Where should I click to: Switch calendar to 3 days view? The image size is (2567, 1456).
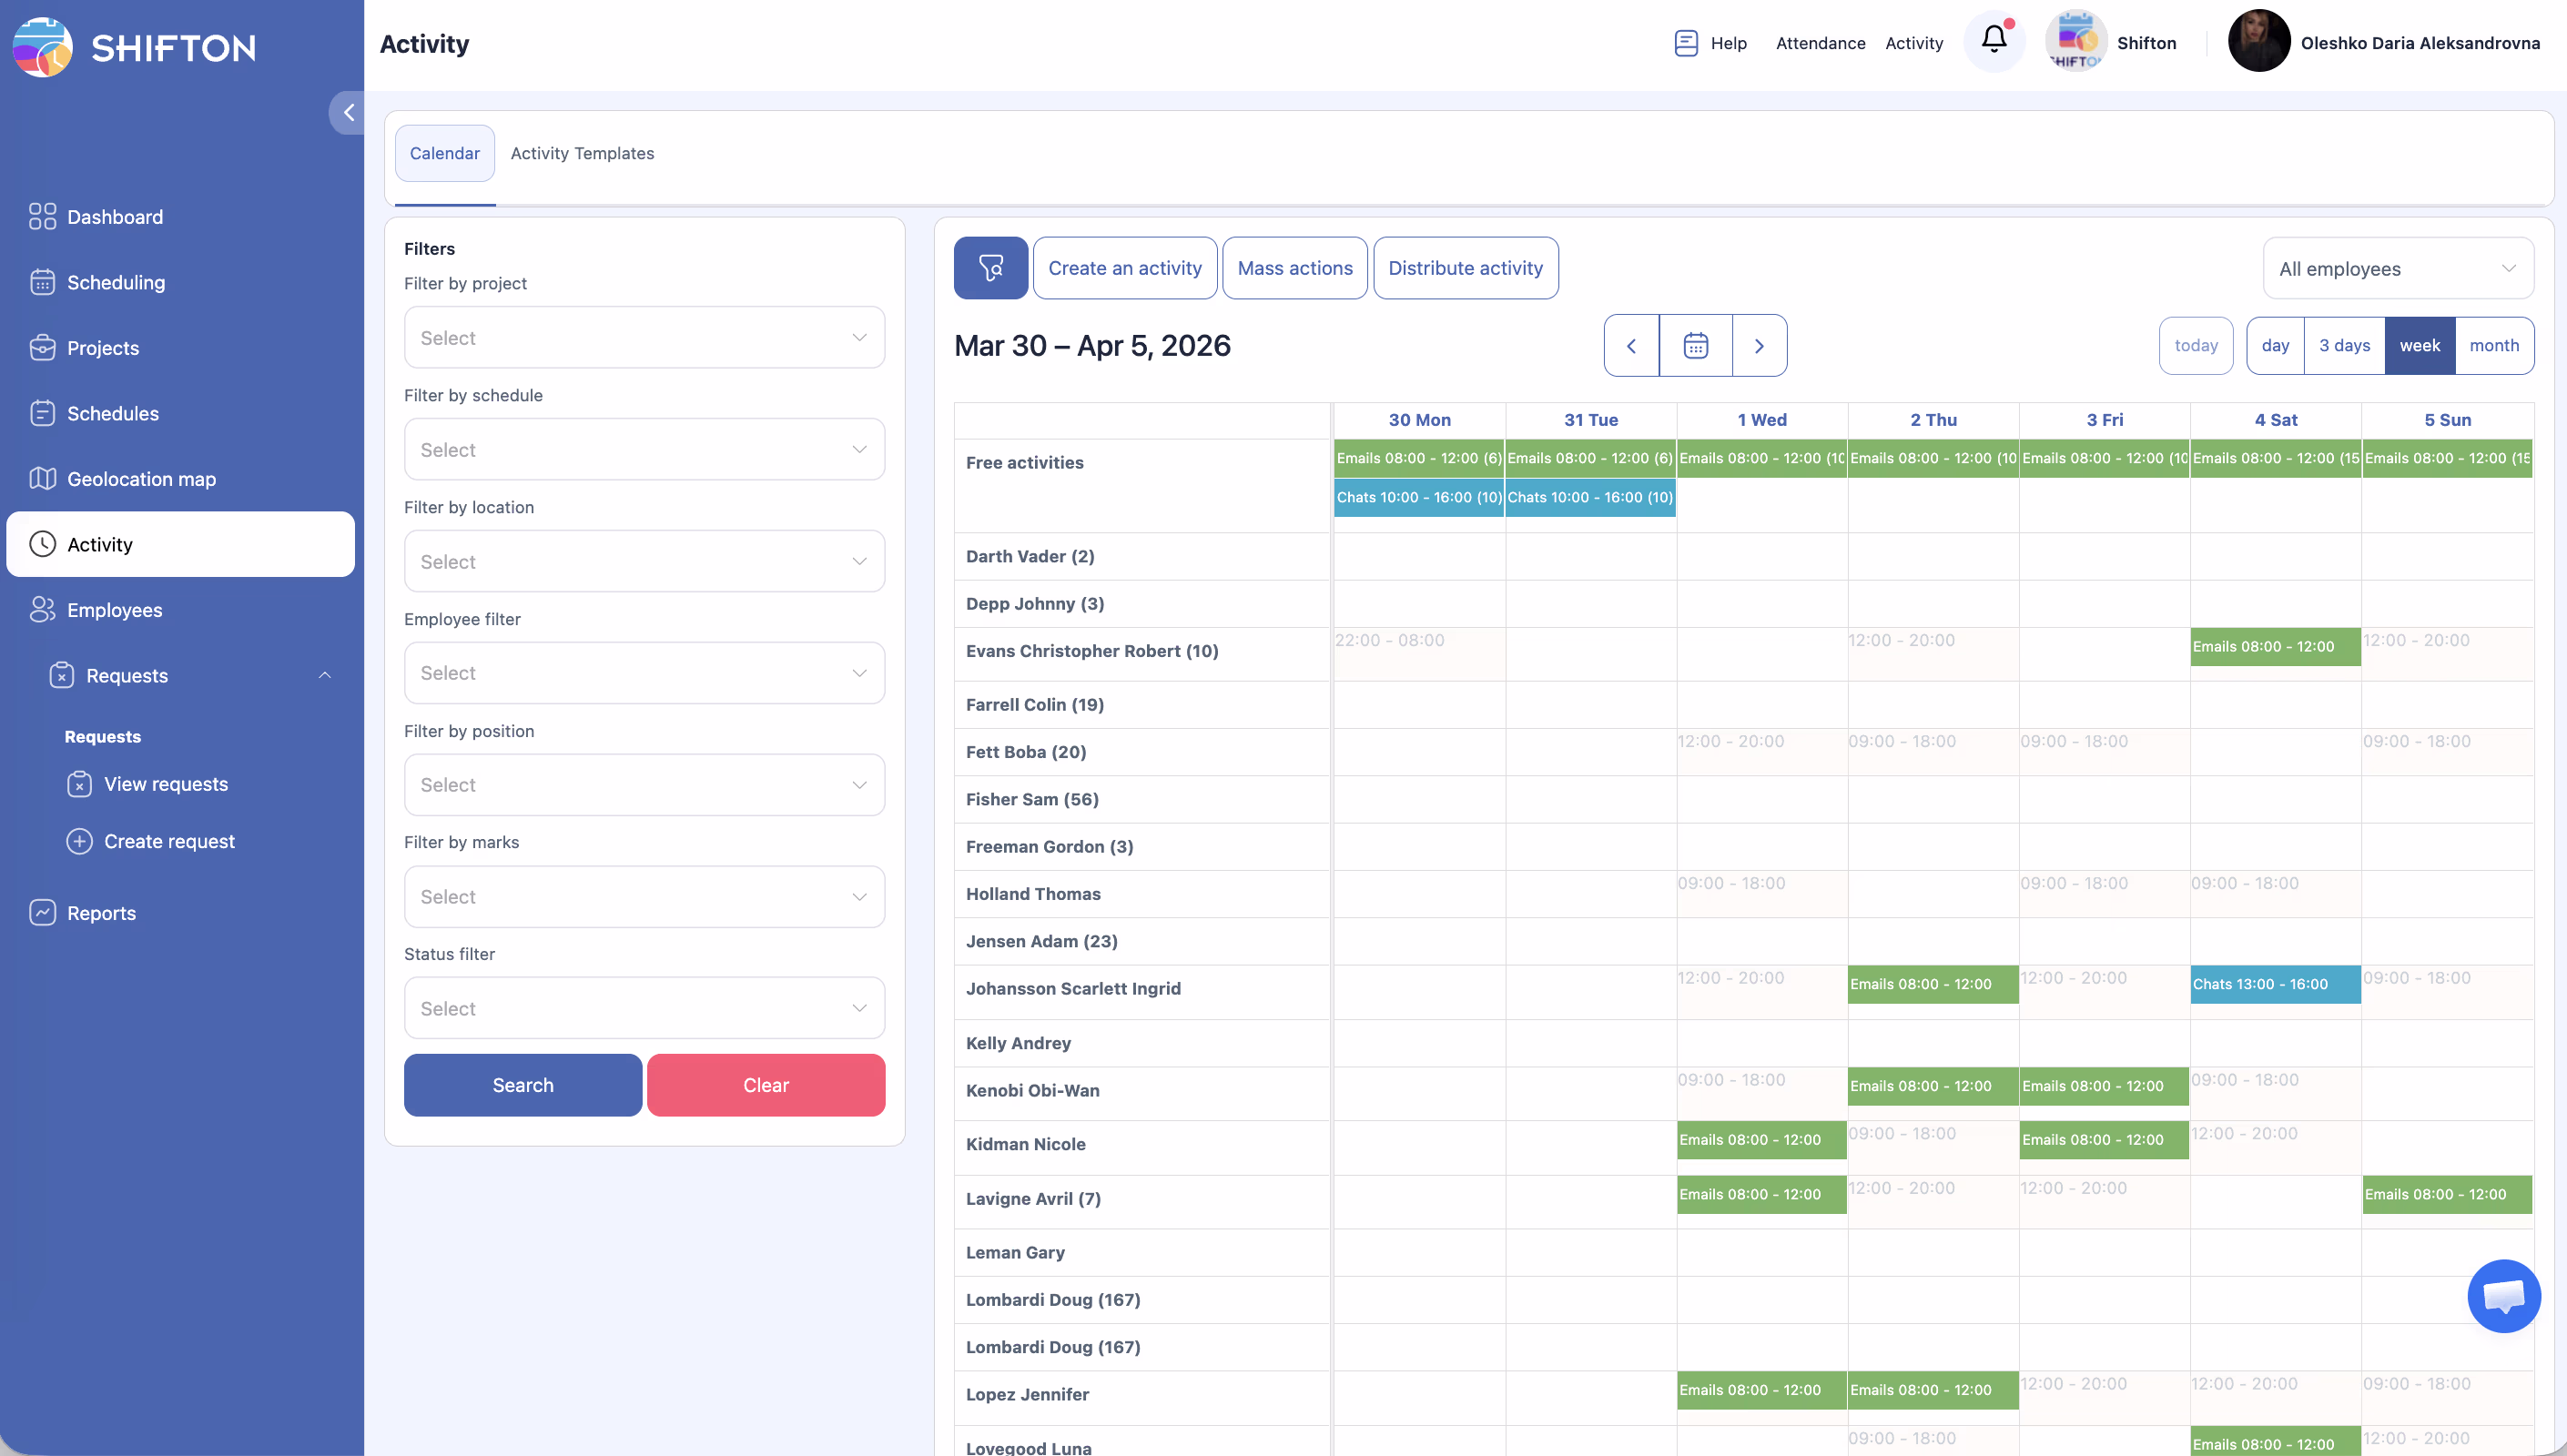[x=2344, y=346]
